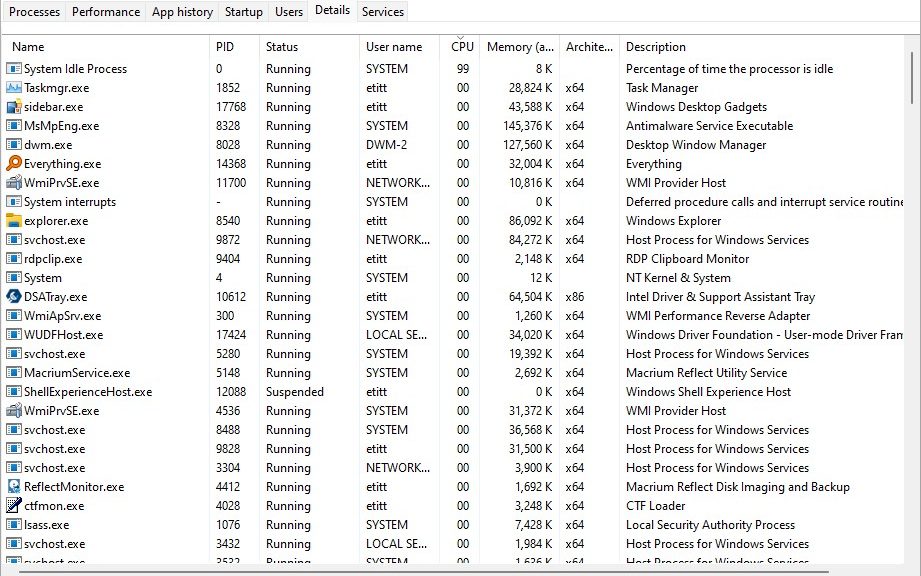Select the MacriumService.exe process name
The width and height of the screenshot is (921, 576).
(77, 373)
